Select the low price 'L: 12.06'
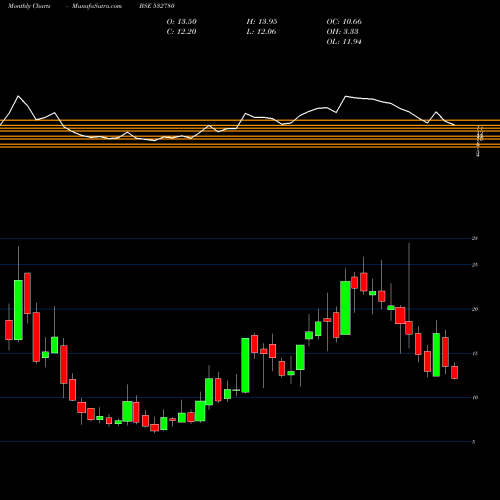 262,32
